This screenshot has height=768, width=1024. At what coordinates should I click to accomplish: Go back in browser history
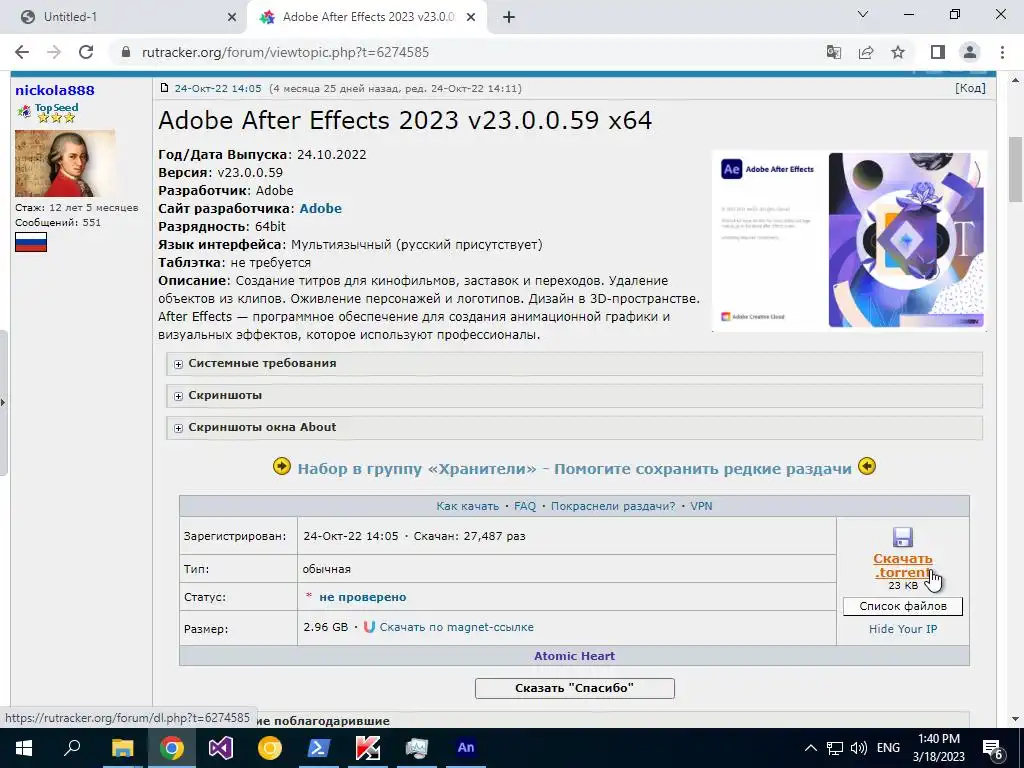coord(22,52)
